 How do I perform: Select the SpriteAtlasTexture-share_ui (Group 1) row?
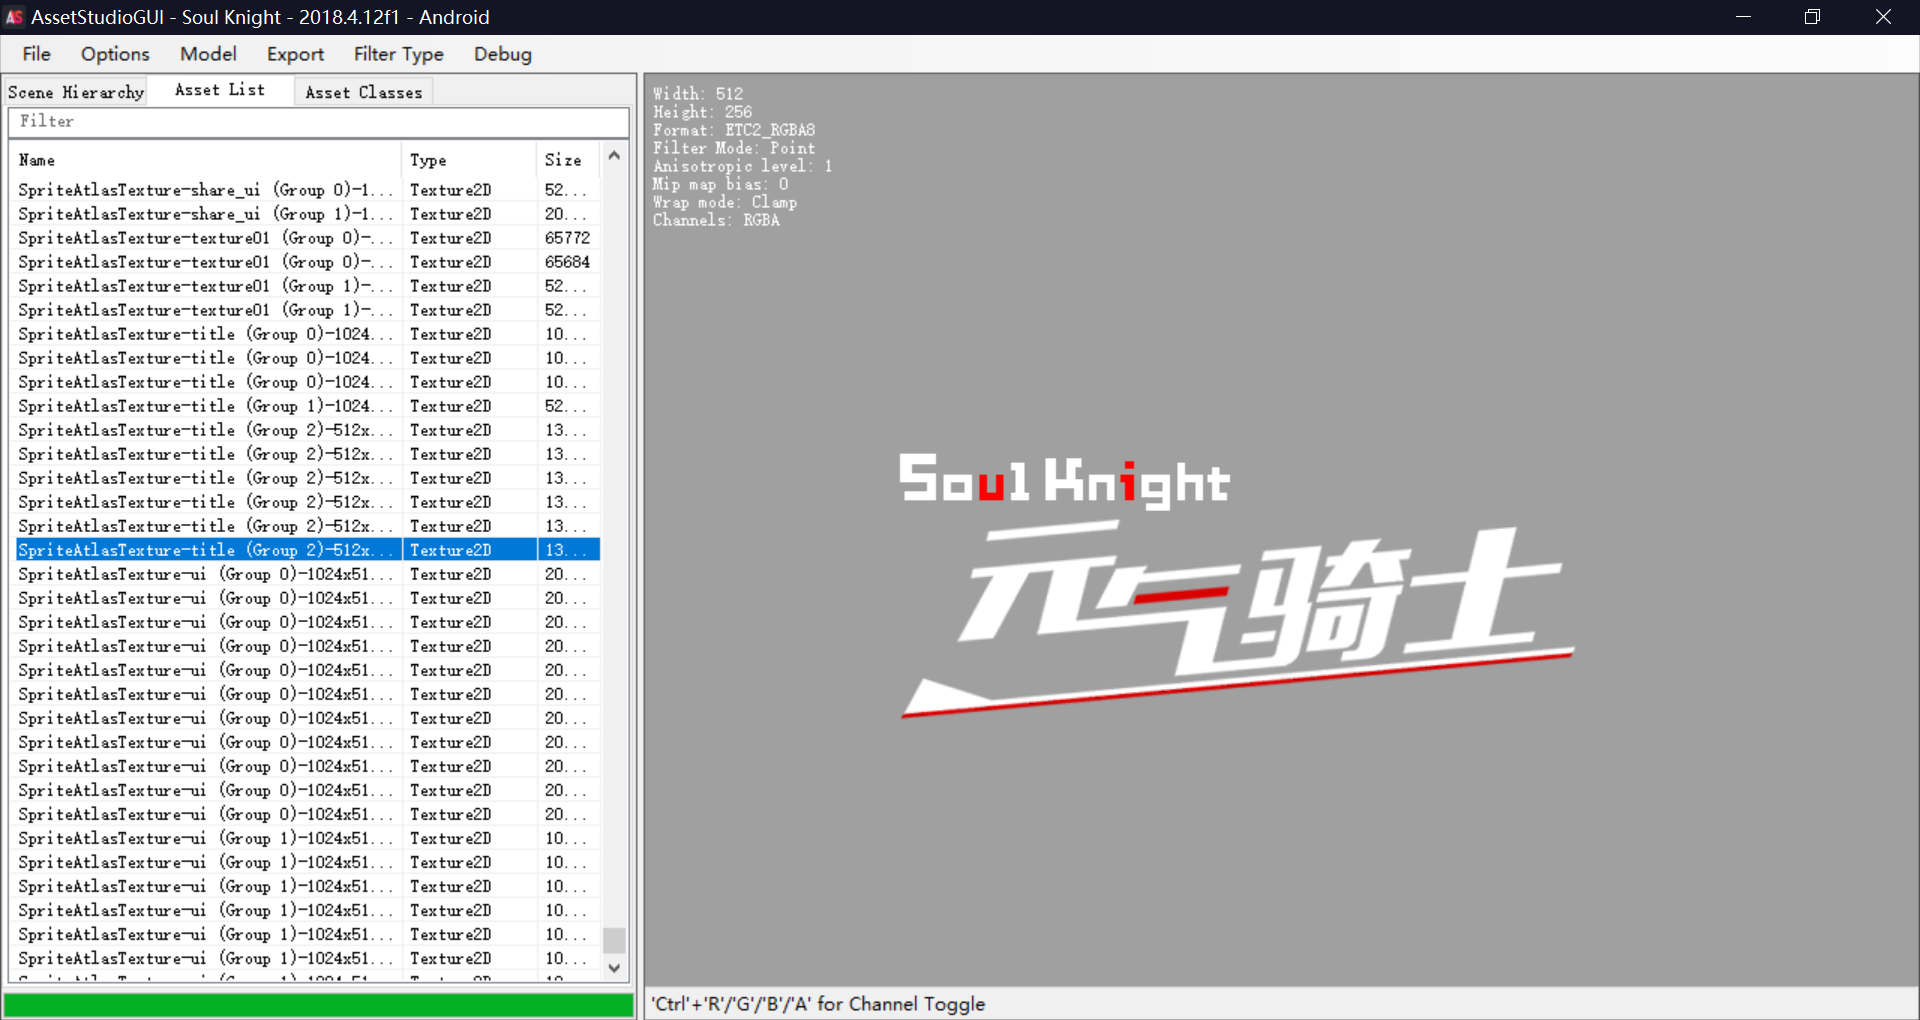[308, 214]
